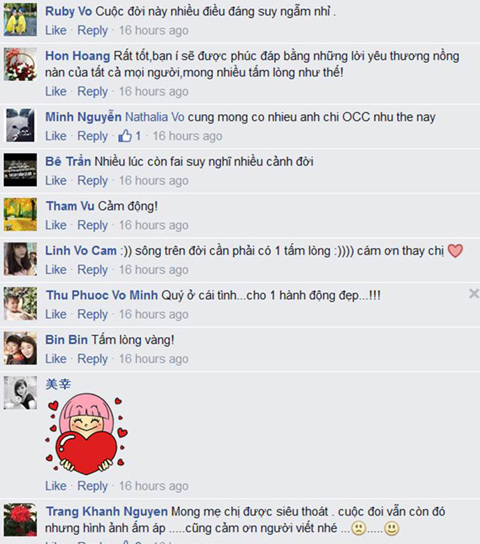The width and height of the screenshot is (480, 544).
Task: Click Bê Trần's dark profile picture
Action: 20,170
